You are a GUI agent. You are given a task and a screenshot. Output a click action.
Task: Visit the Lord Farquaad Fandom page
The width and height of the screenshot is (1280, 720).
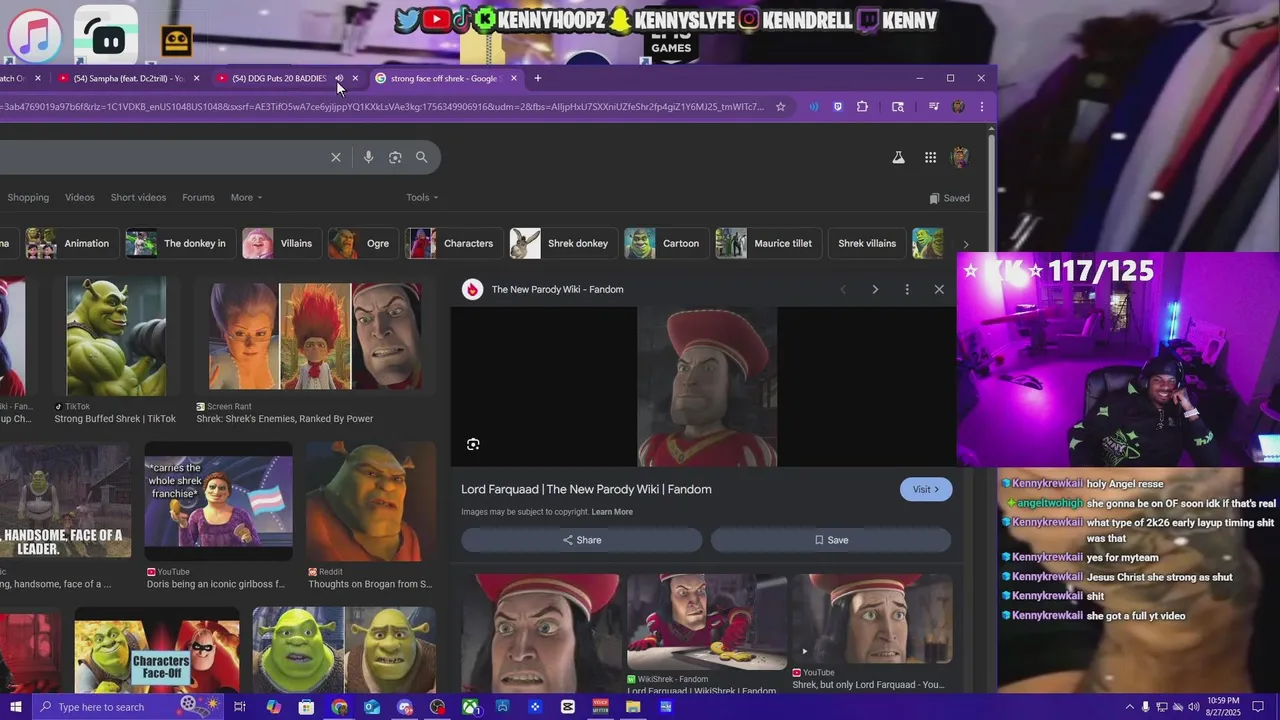point(926,489)
